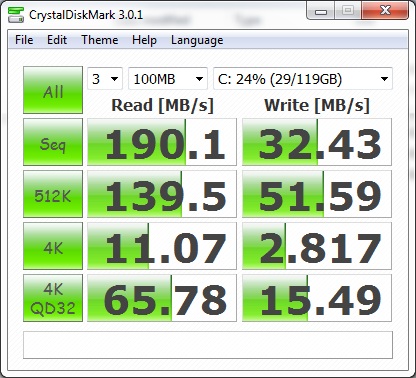Start the 512K benchmark test

53,194
